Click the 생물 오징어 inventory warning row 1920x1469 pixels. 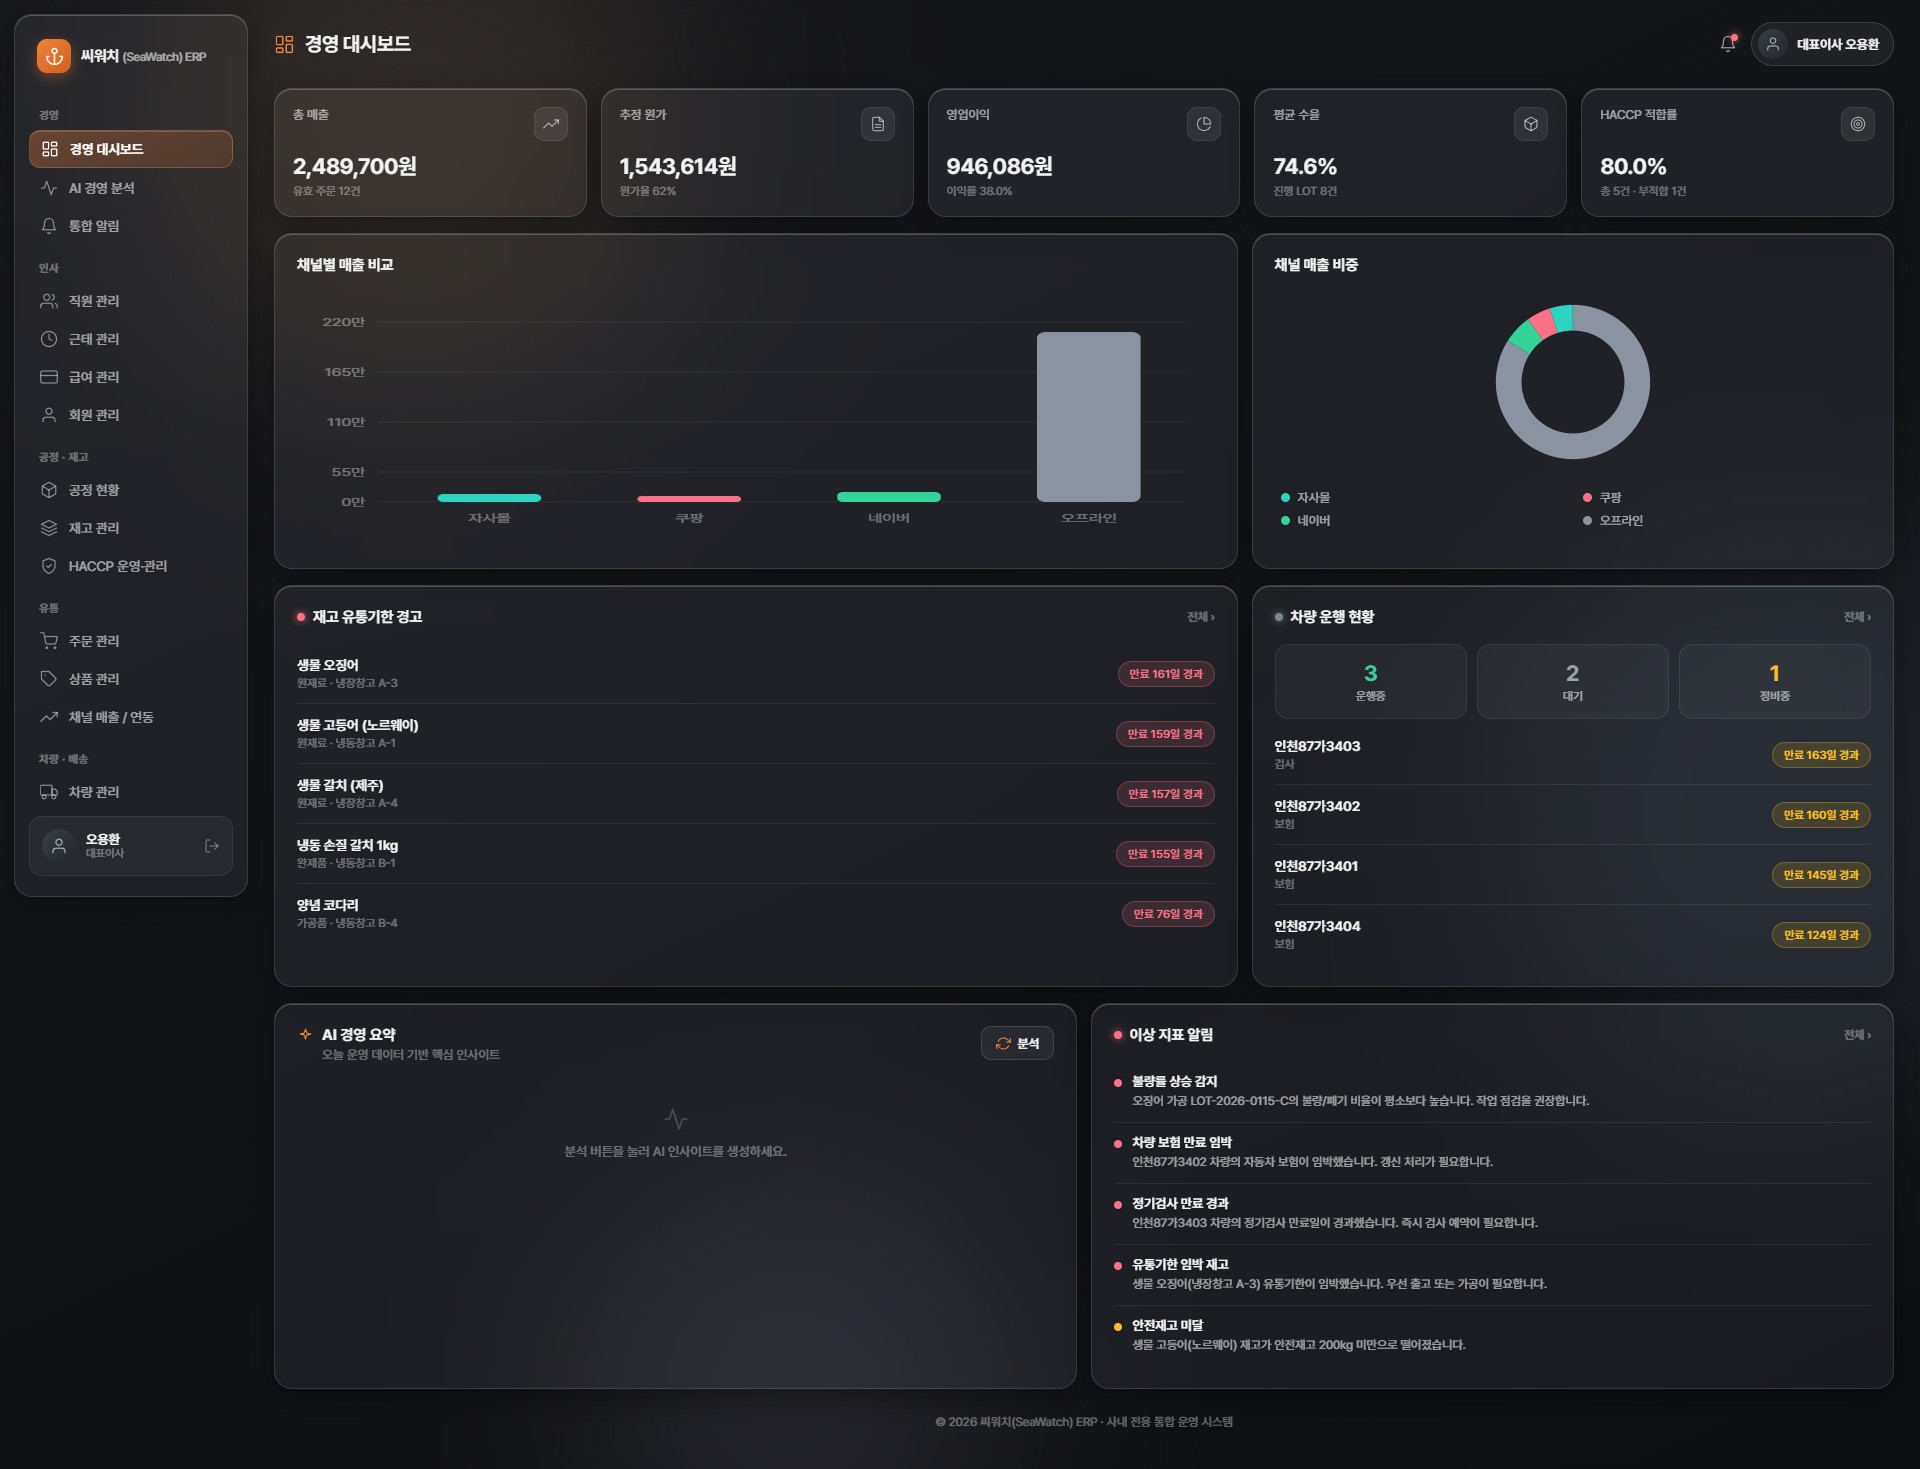755,674
